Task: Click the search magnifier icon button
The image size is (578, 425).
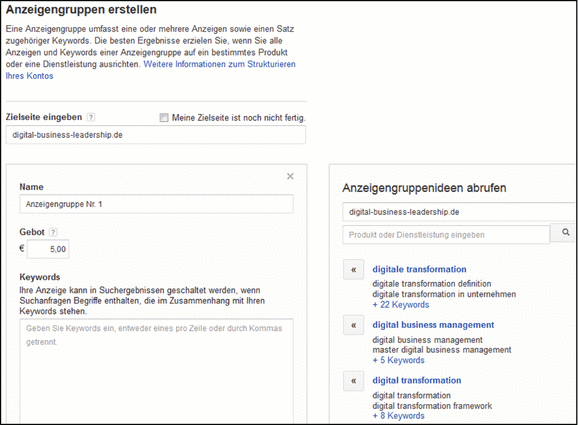Action: click(564, 233)
